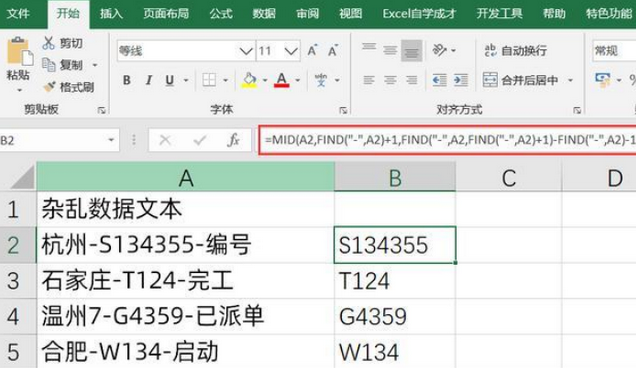Switch to the 审阅 Review tab
Viewport: 636px width, 368px height.
[307, 14]
